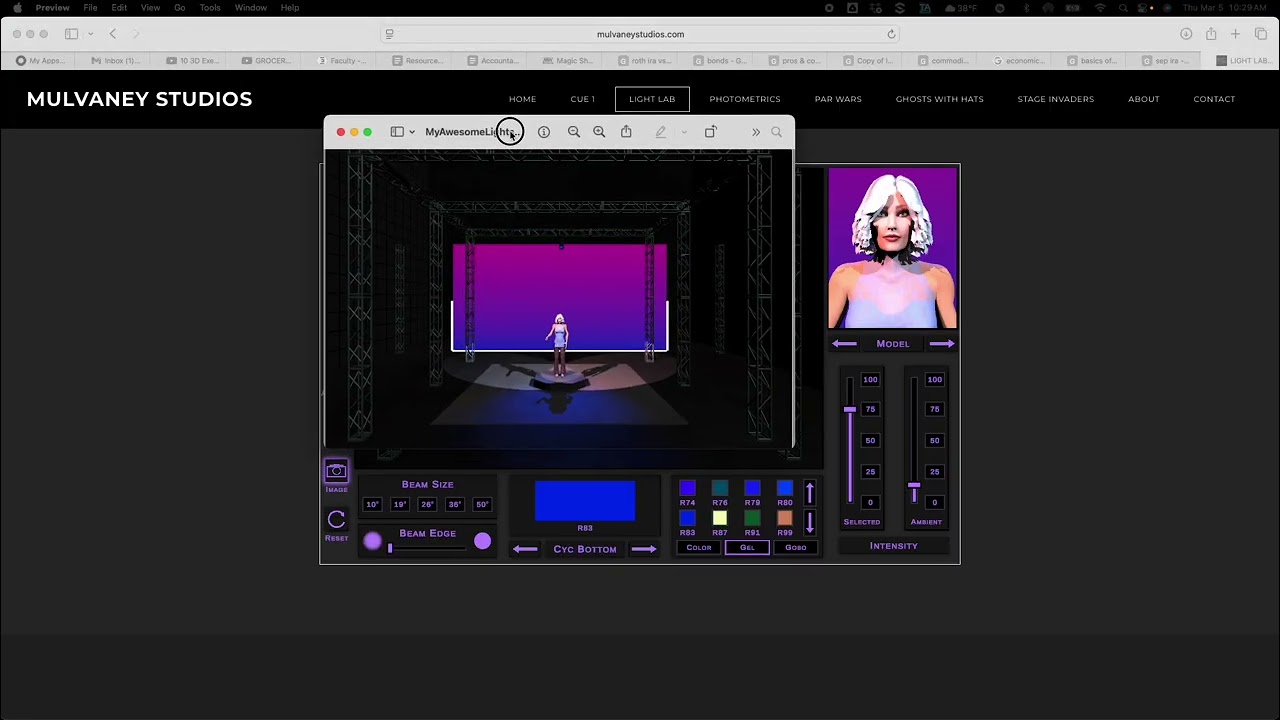Click the Safari back arrow
The width and height of the screenshot is (1280, 720).
[113, 34]
